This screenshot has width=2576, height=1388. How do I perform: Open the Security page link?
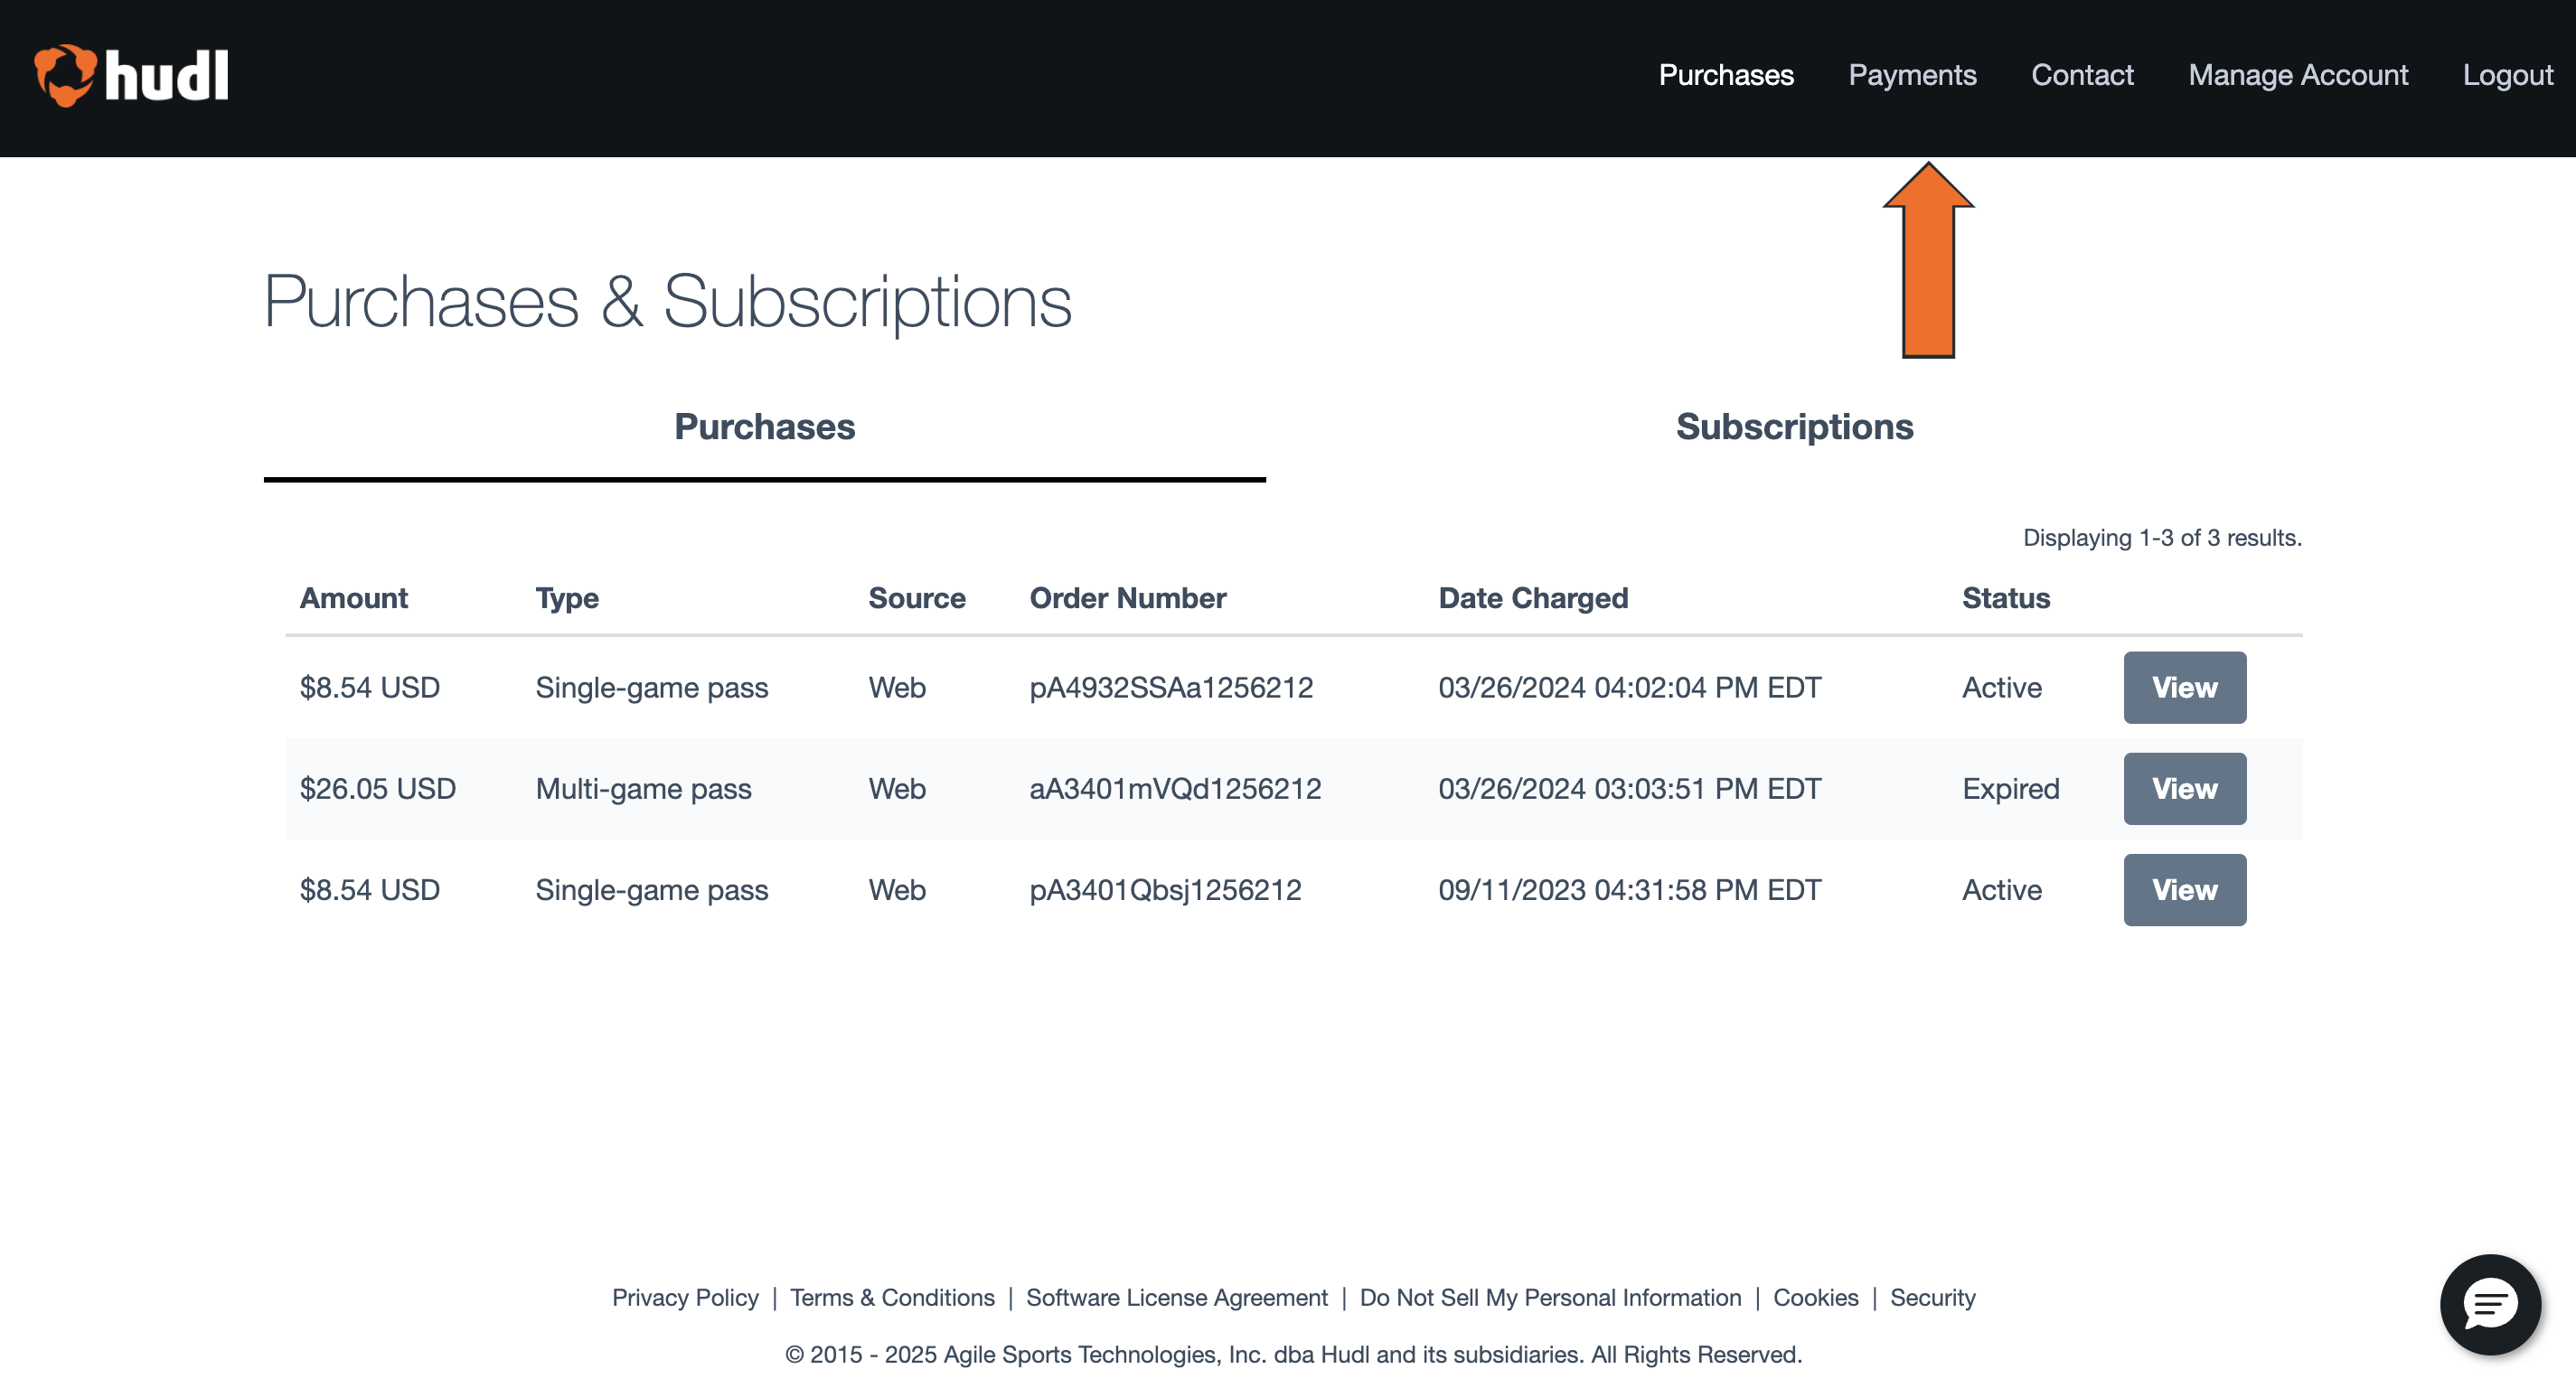point(1933,1297)
